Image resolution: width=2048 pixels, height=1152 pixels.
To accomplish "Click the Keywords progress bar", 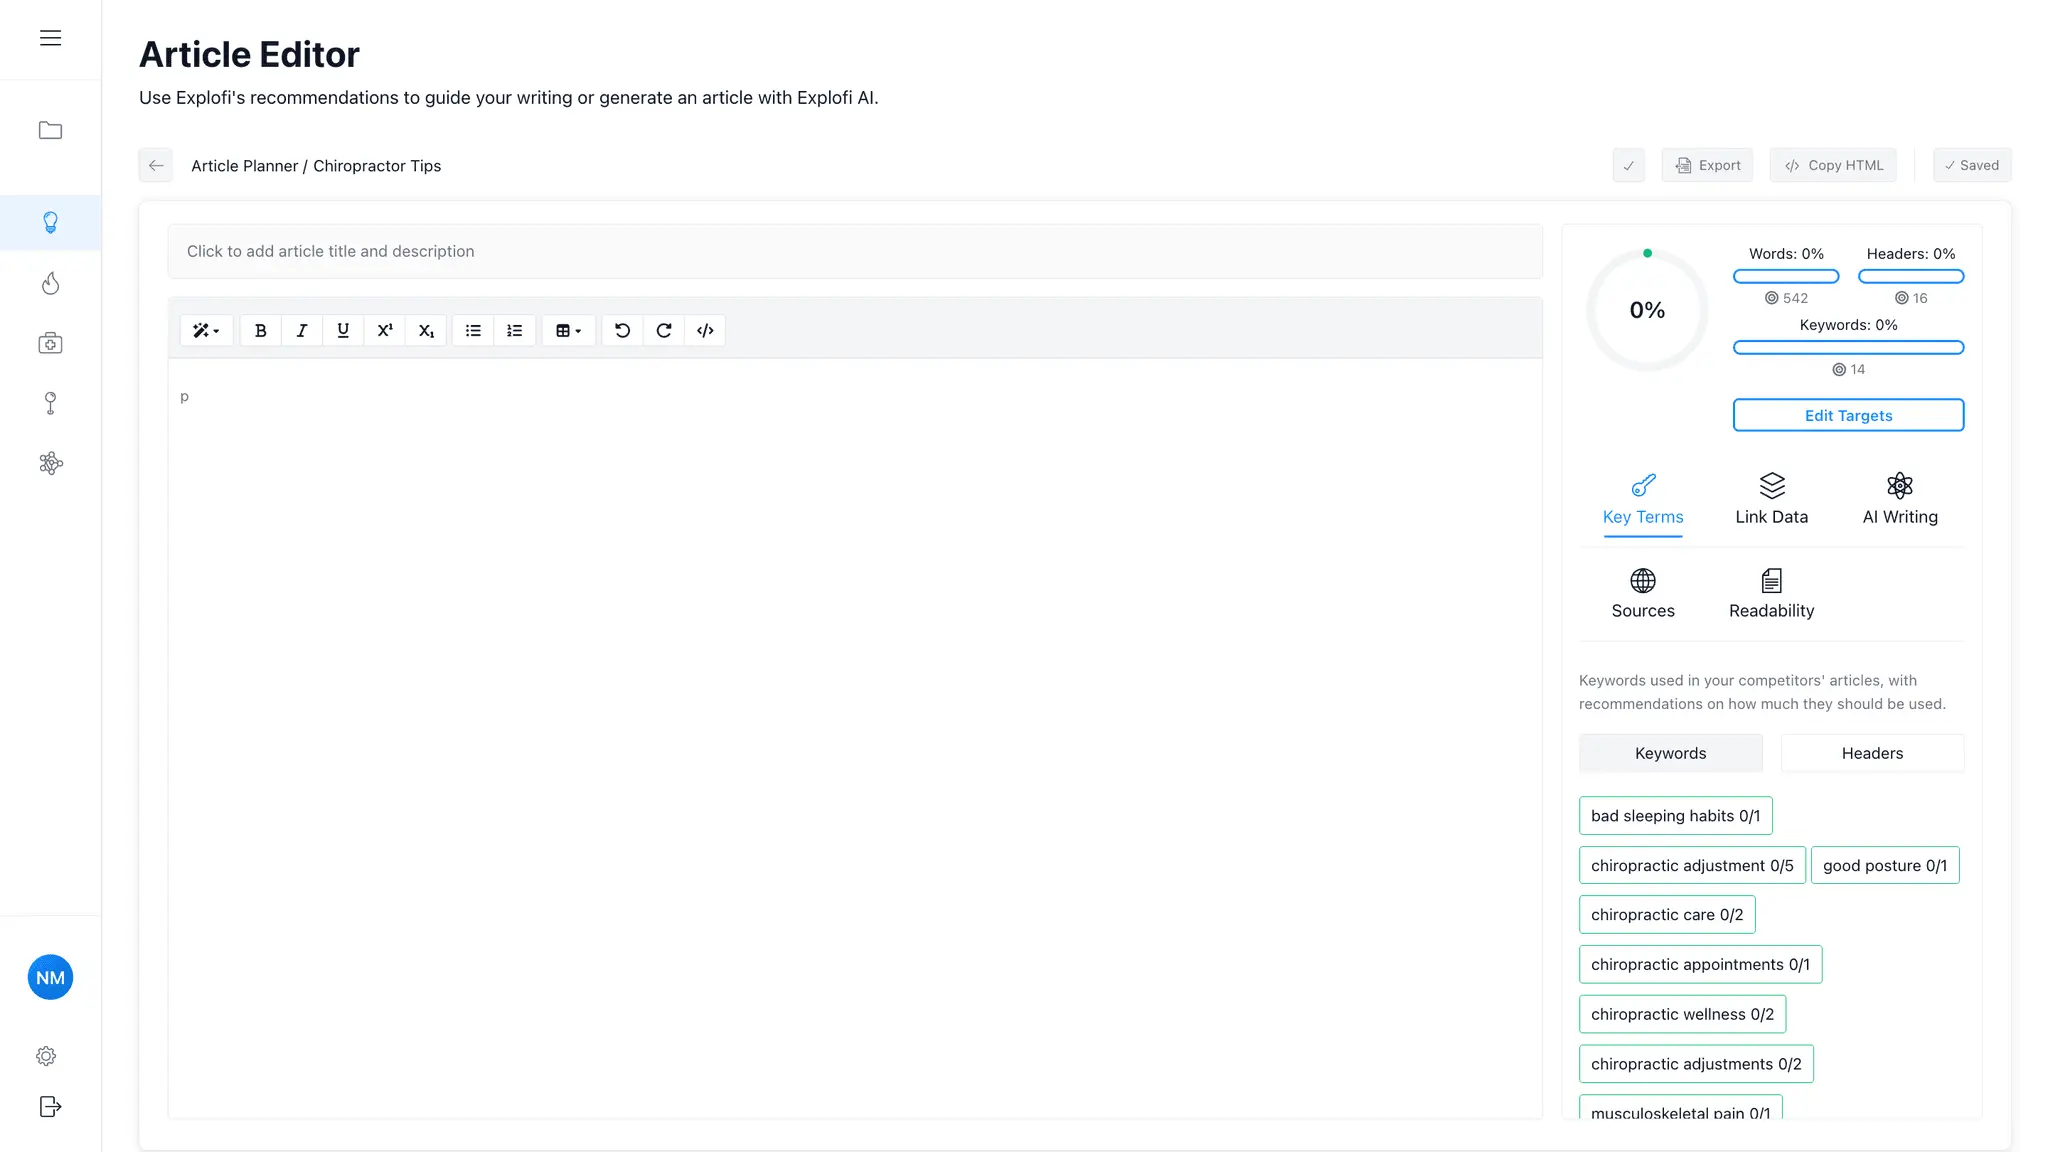I will (x=1848, y=347).
